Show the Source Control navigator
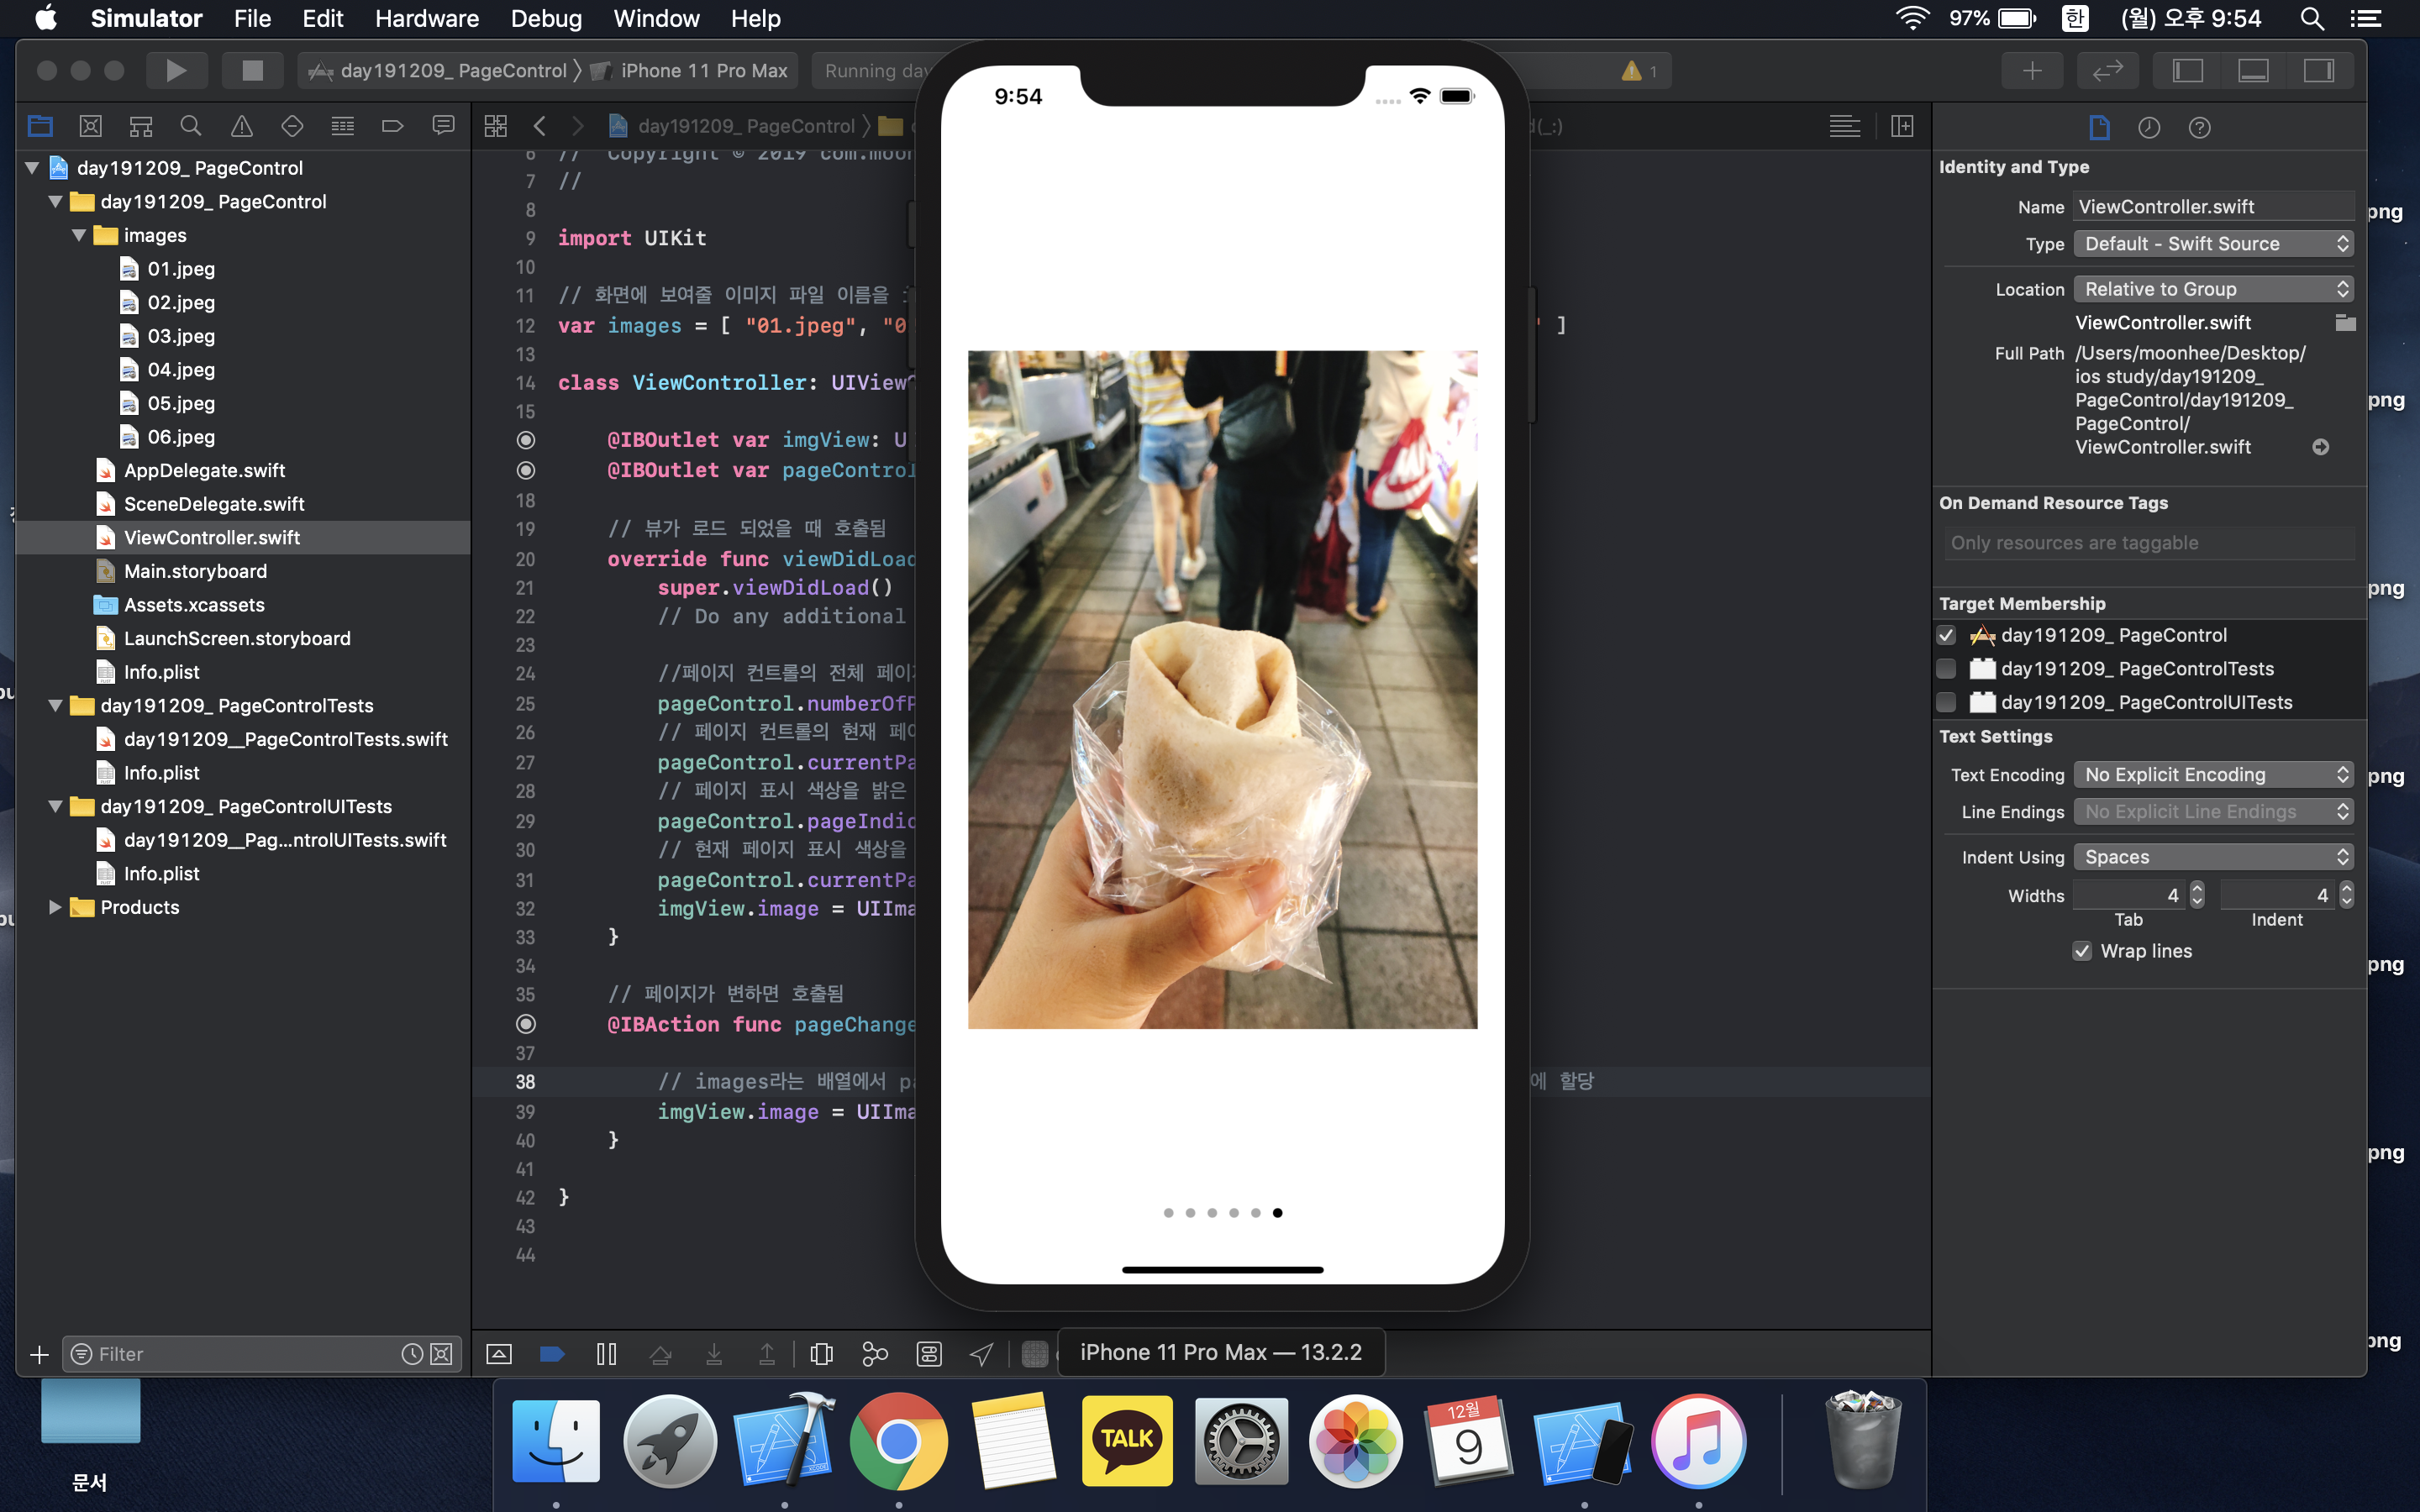This screenshot has height=1512, width=2420. [x=90, y=126]
